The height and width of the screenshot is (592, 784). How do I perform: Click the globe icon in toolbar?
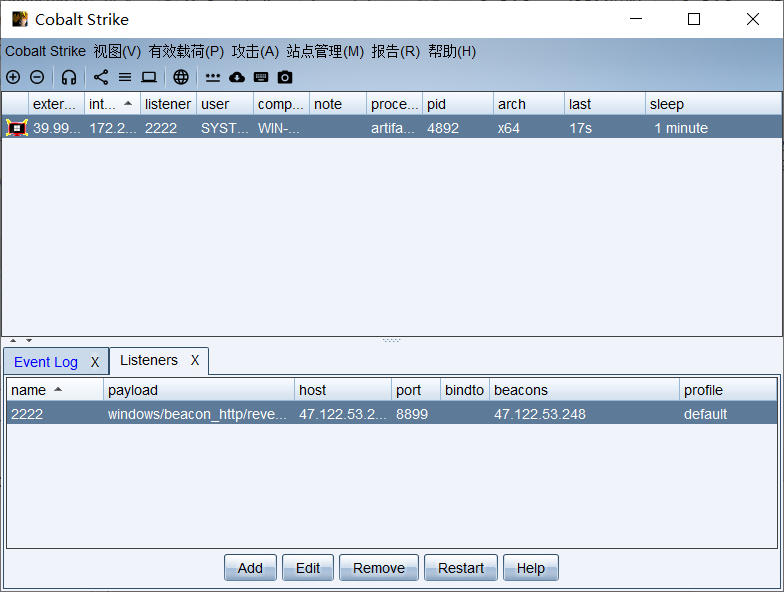(181, 77)
